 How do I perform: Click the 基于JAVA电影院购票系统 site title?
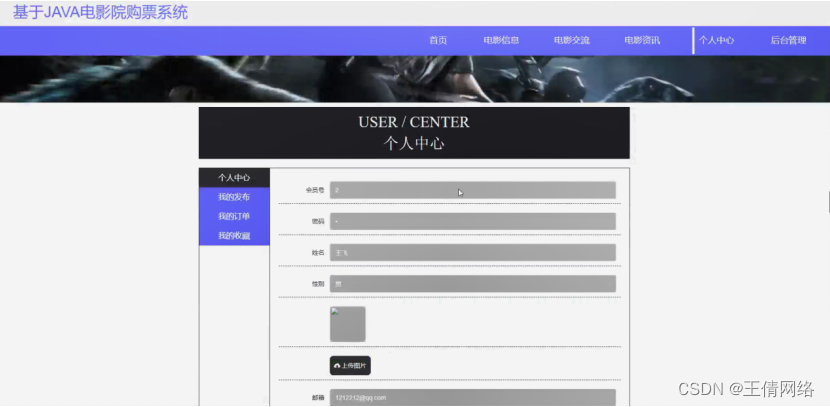[100, 13]
